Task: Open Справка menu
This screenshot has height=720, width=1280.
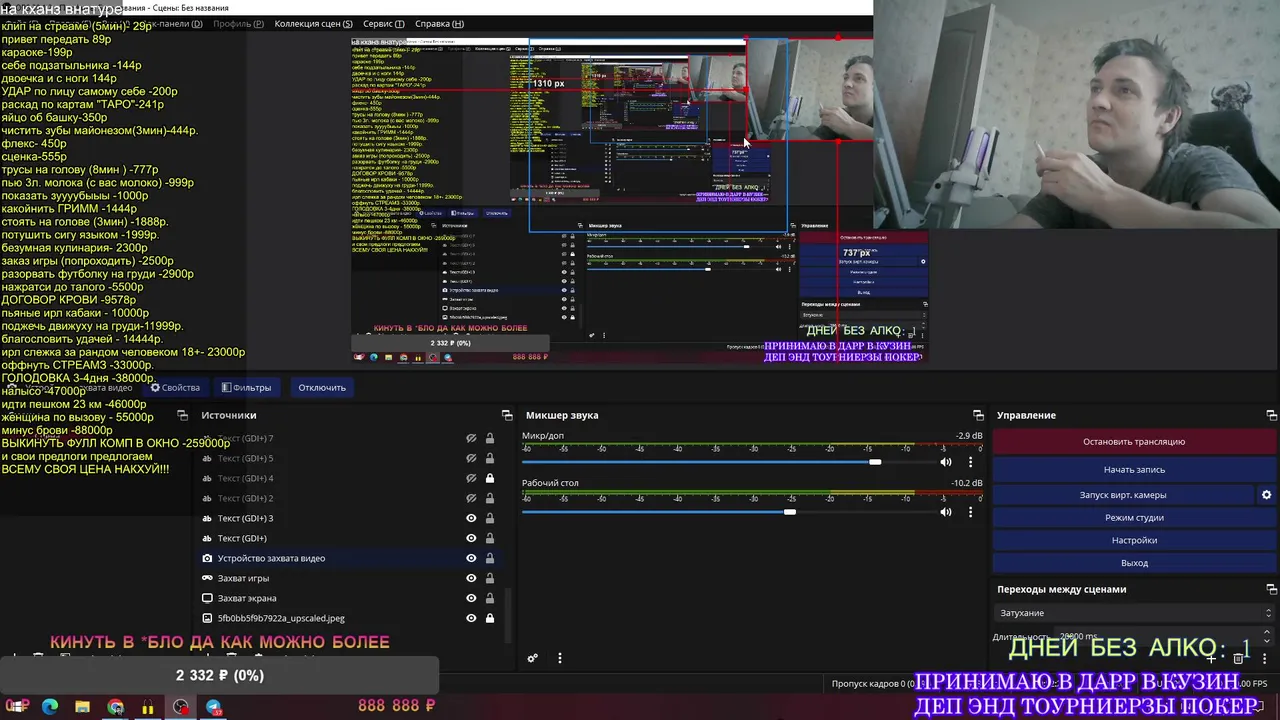Action: (x=439, y=23)
